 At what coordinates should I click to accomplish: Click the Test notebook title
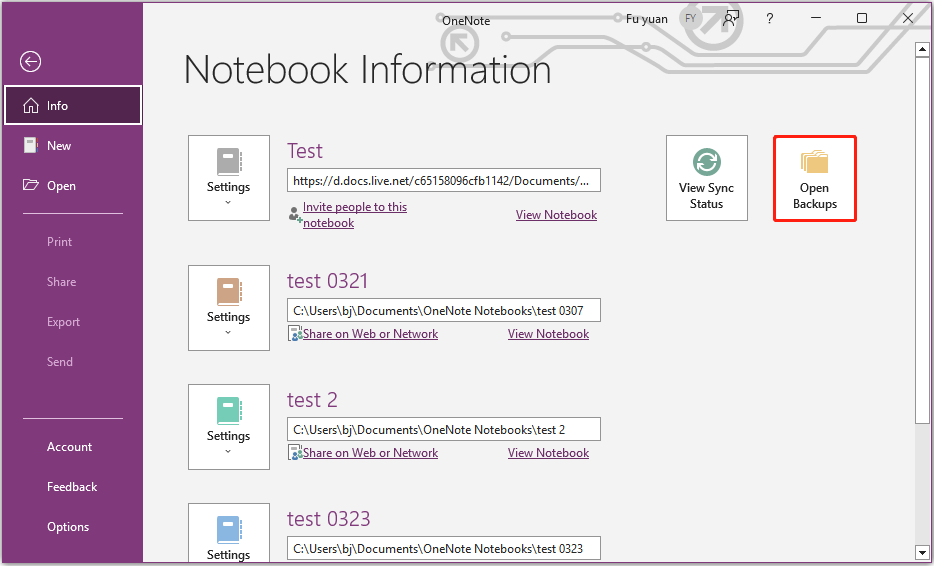click(305, 151)
